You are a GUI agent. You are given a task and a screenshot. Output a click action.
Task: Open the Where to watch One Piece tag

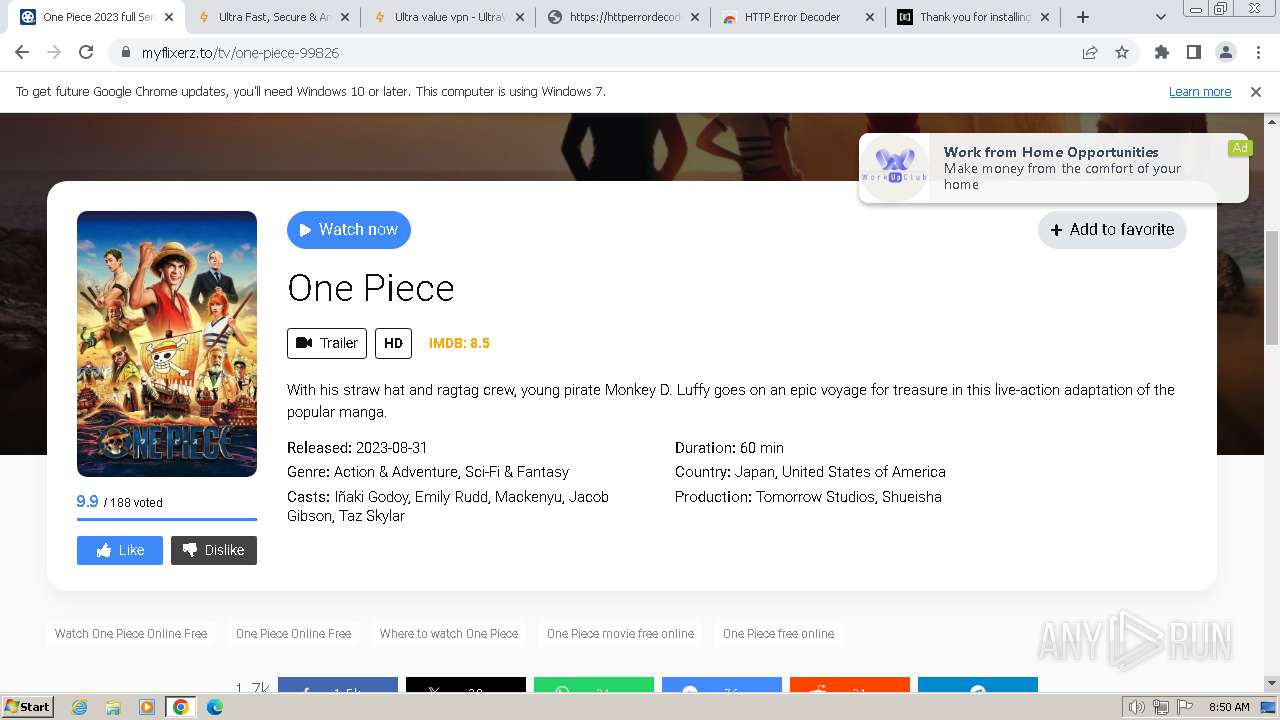449,633
